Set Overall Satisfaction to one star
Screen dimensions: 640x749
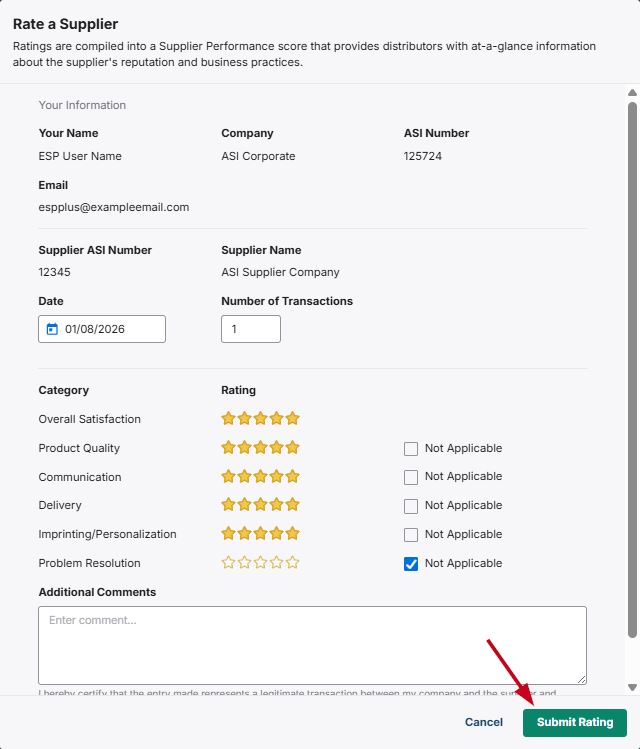(x=228, y=419)
